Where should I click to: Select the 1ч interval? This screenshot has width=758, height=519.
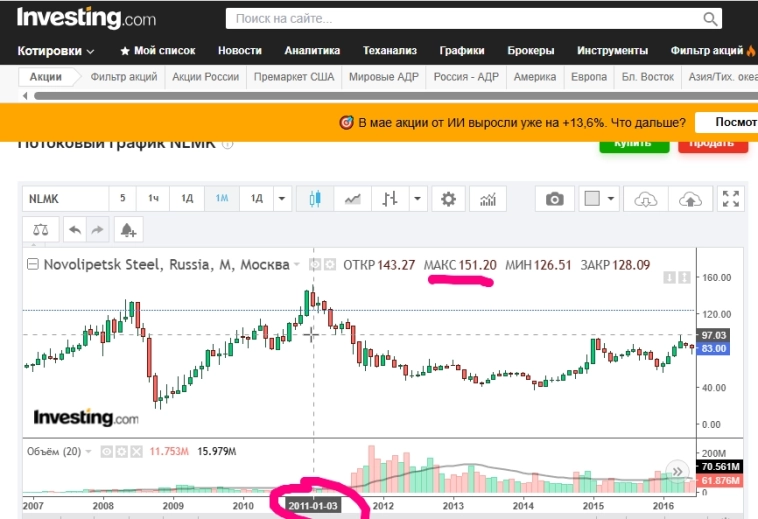153,199
